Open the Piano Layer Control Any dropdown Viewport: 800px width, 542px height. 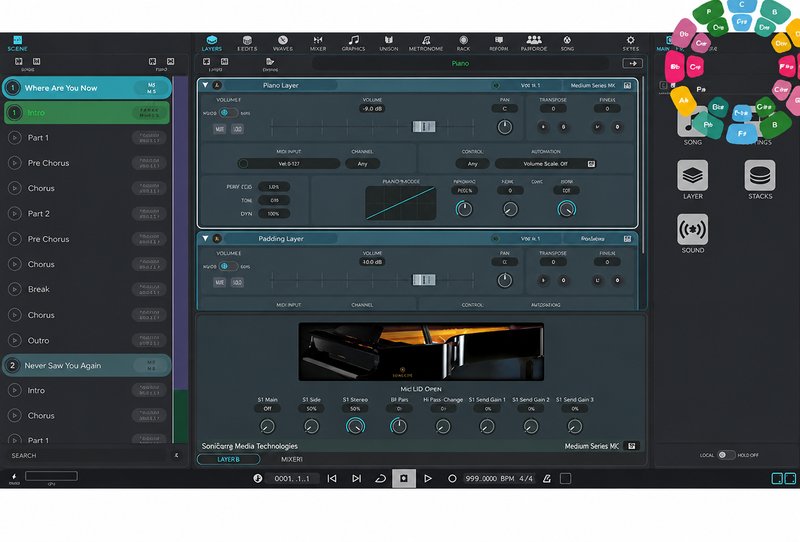click(472, 164)
